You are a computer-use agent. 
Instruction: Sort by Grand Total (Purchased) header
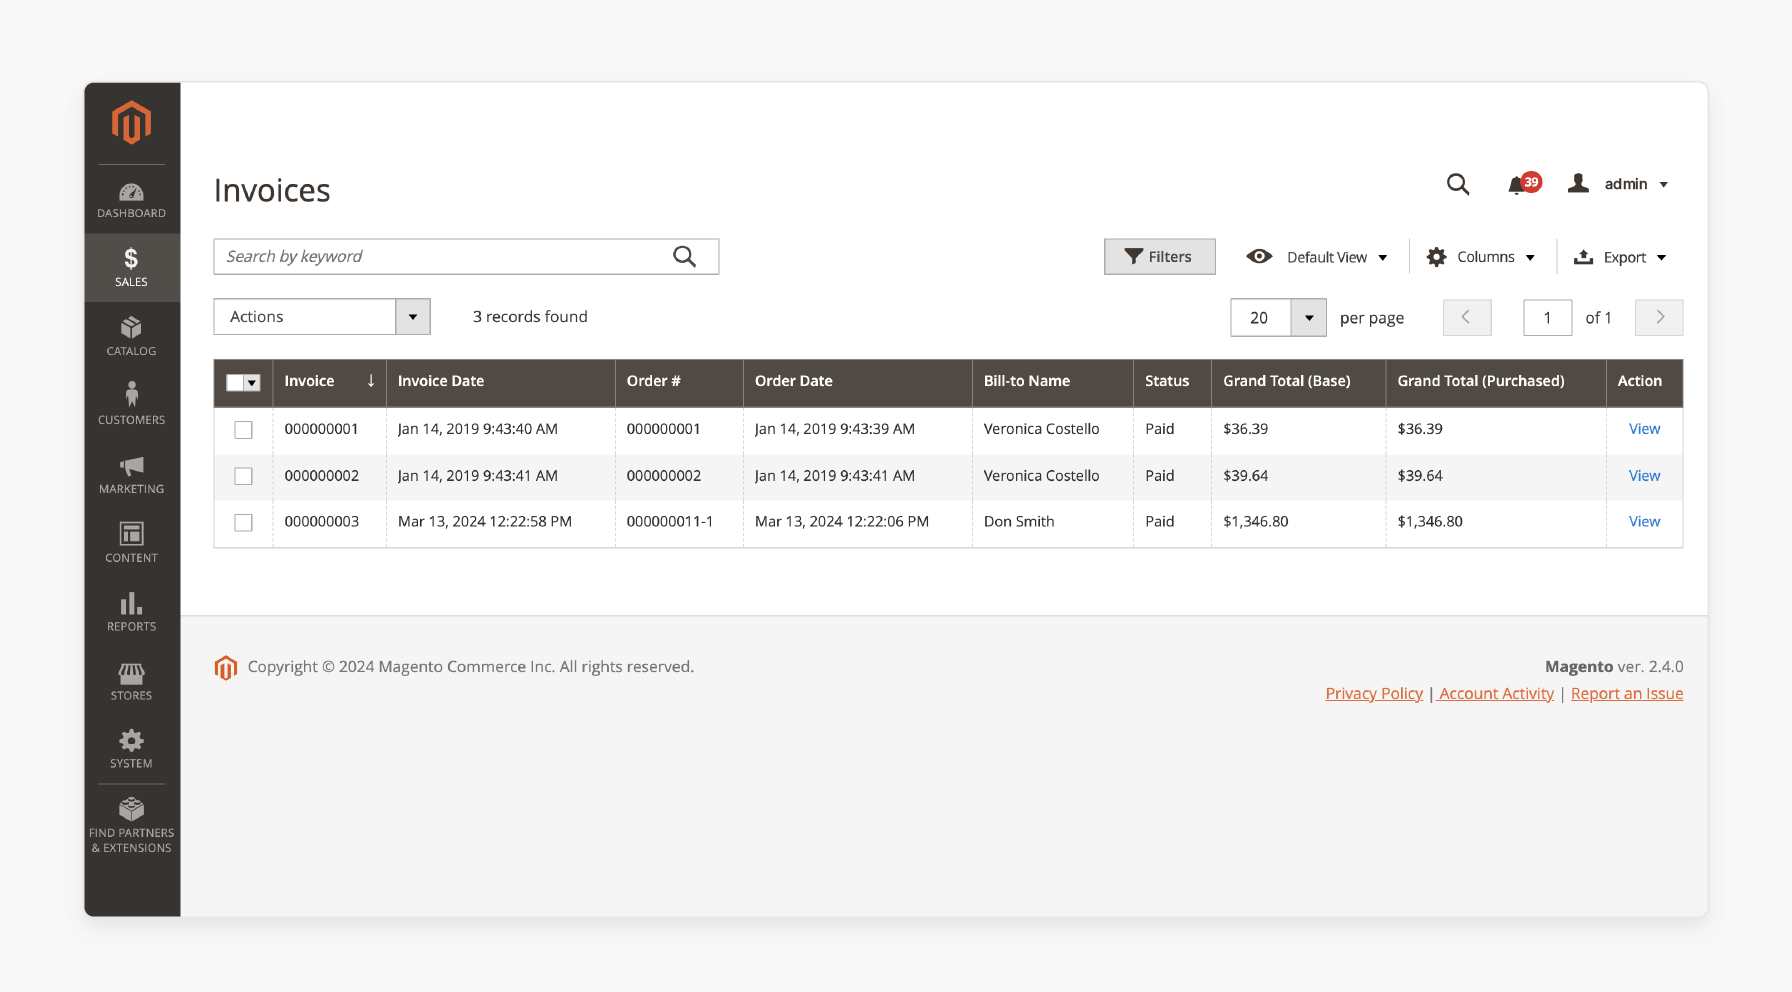tap(1495, 382)
